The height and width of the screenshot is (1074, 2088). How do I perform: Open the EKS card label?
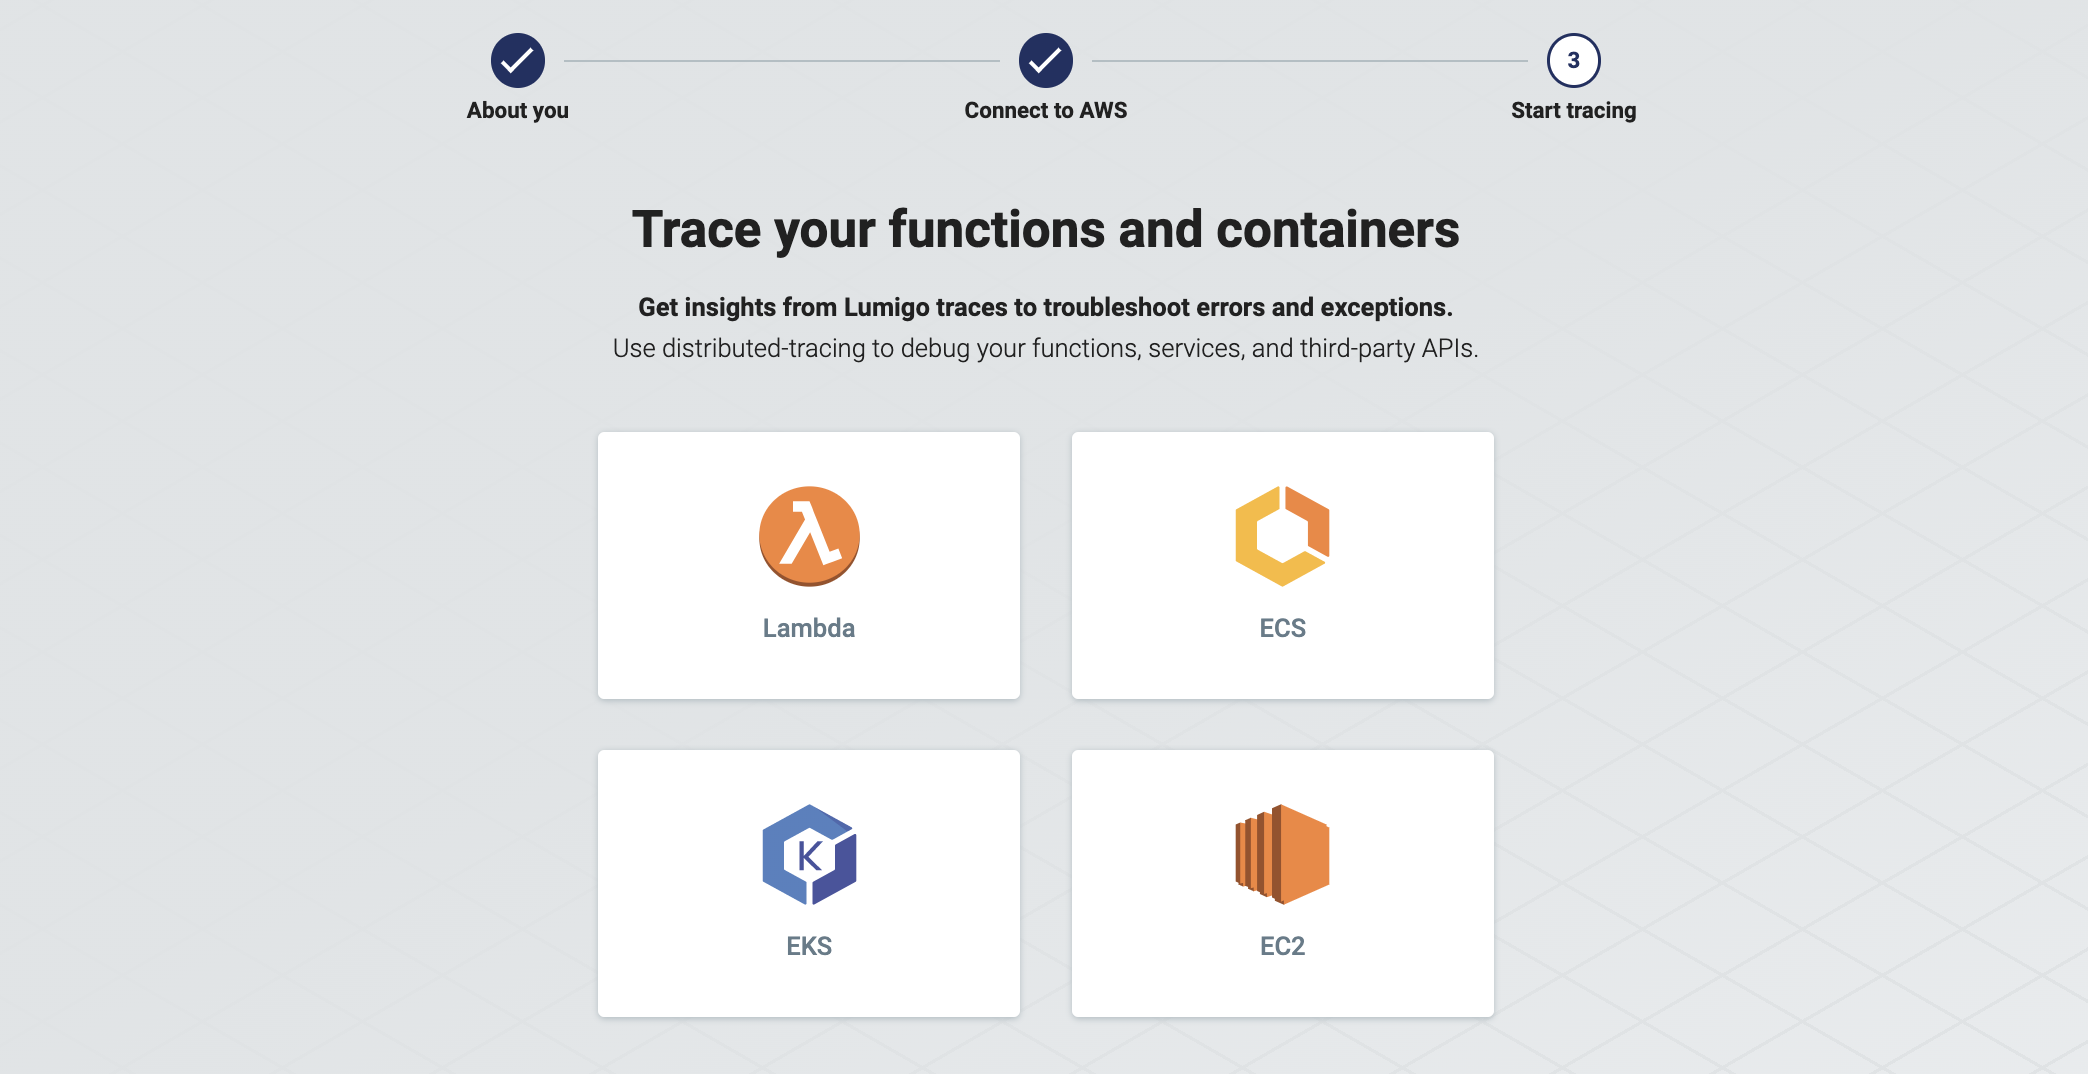point(809,946)
